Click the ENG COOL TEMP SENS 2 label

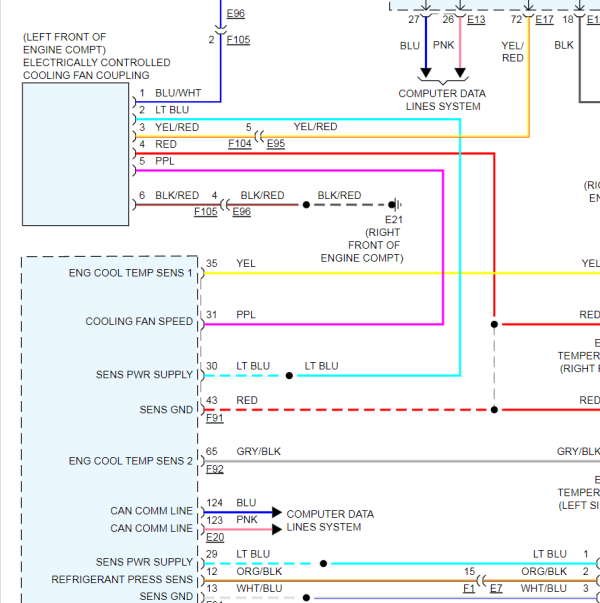click(130, 461)
